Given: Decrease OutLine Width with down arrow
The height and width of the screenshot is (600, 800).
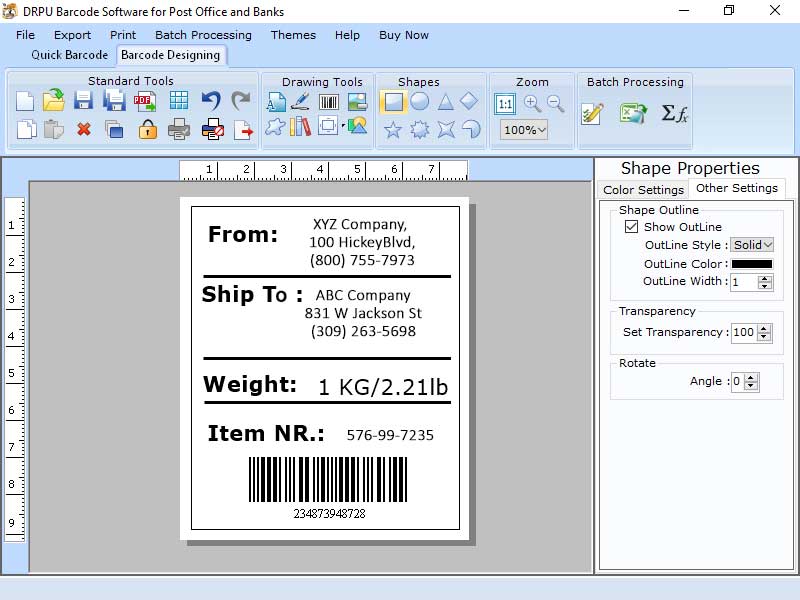Looking at the screenshot, I should tap(764, 286).
